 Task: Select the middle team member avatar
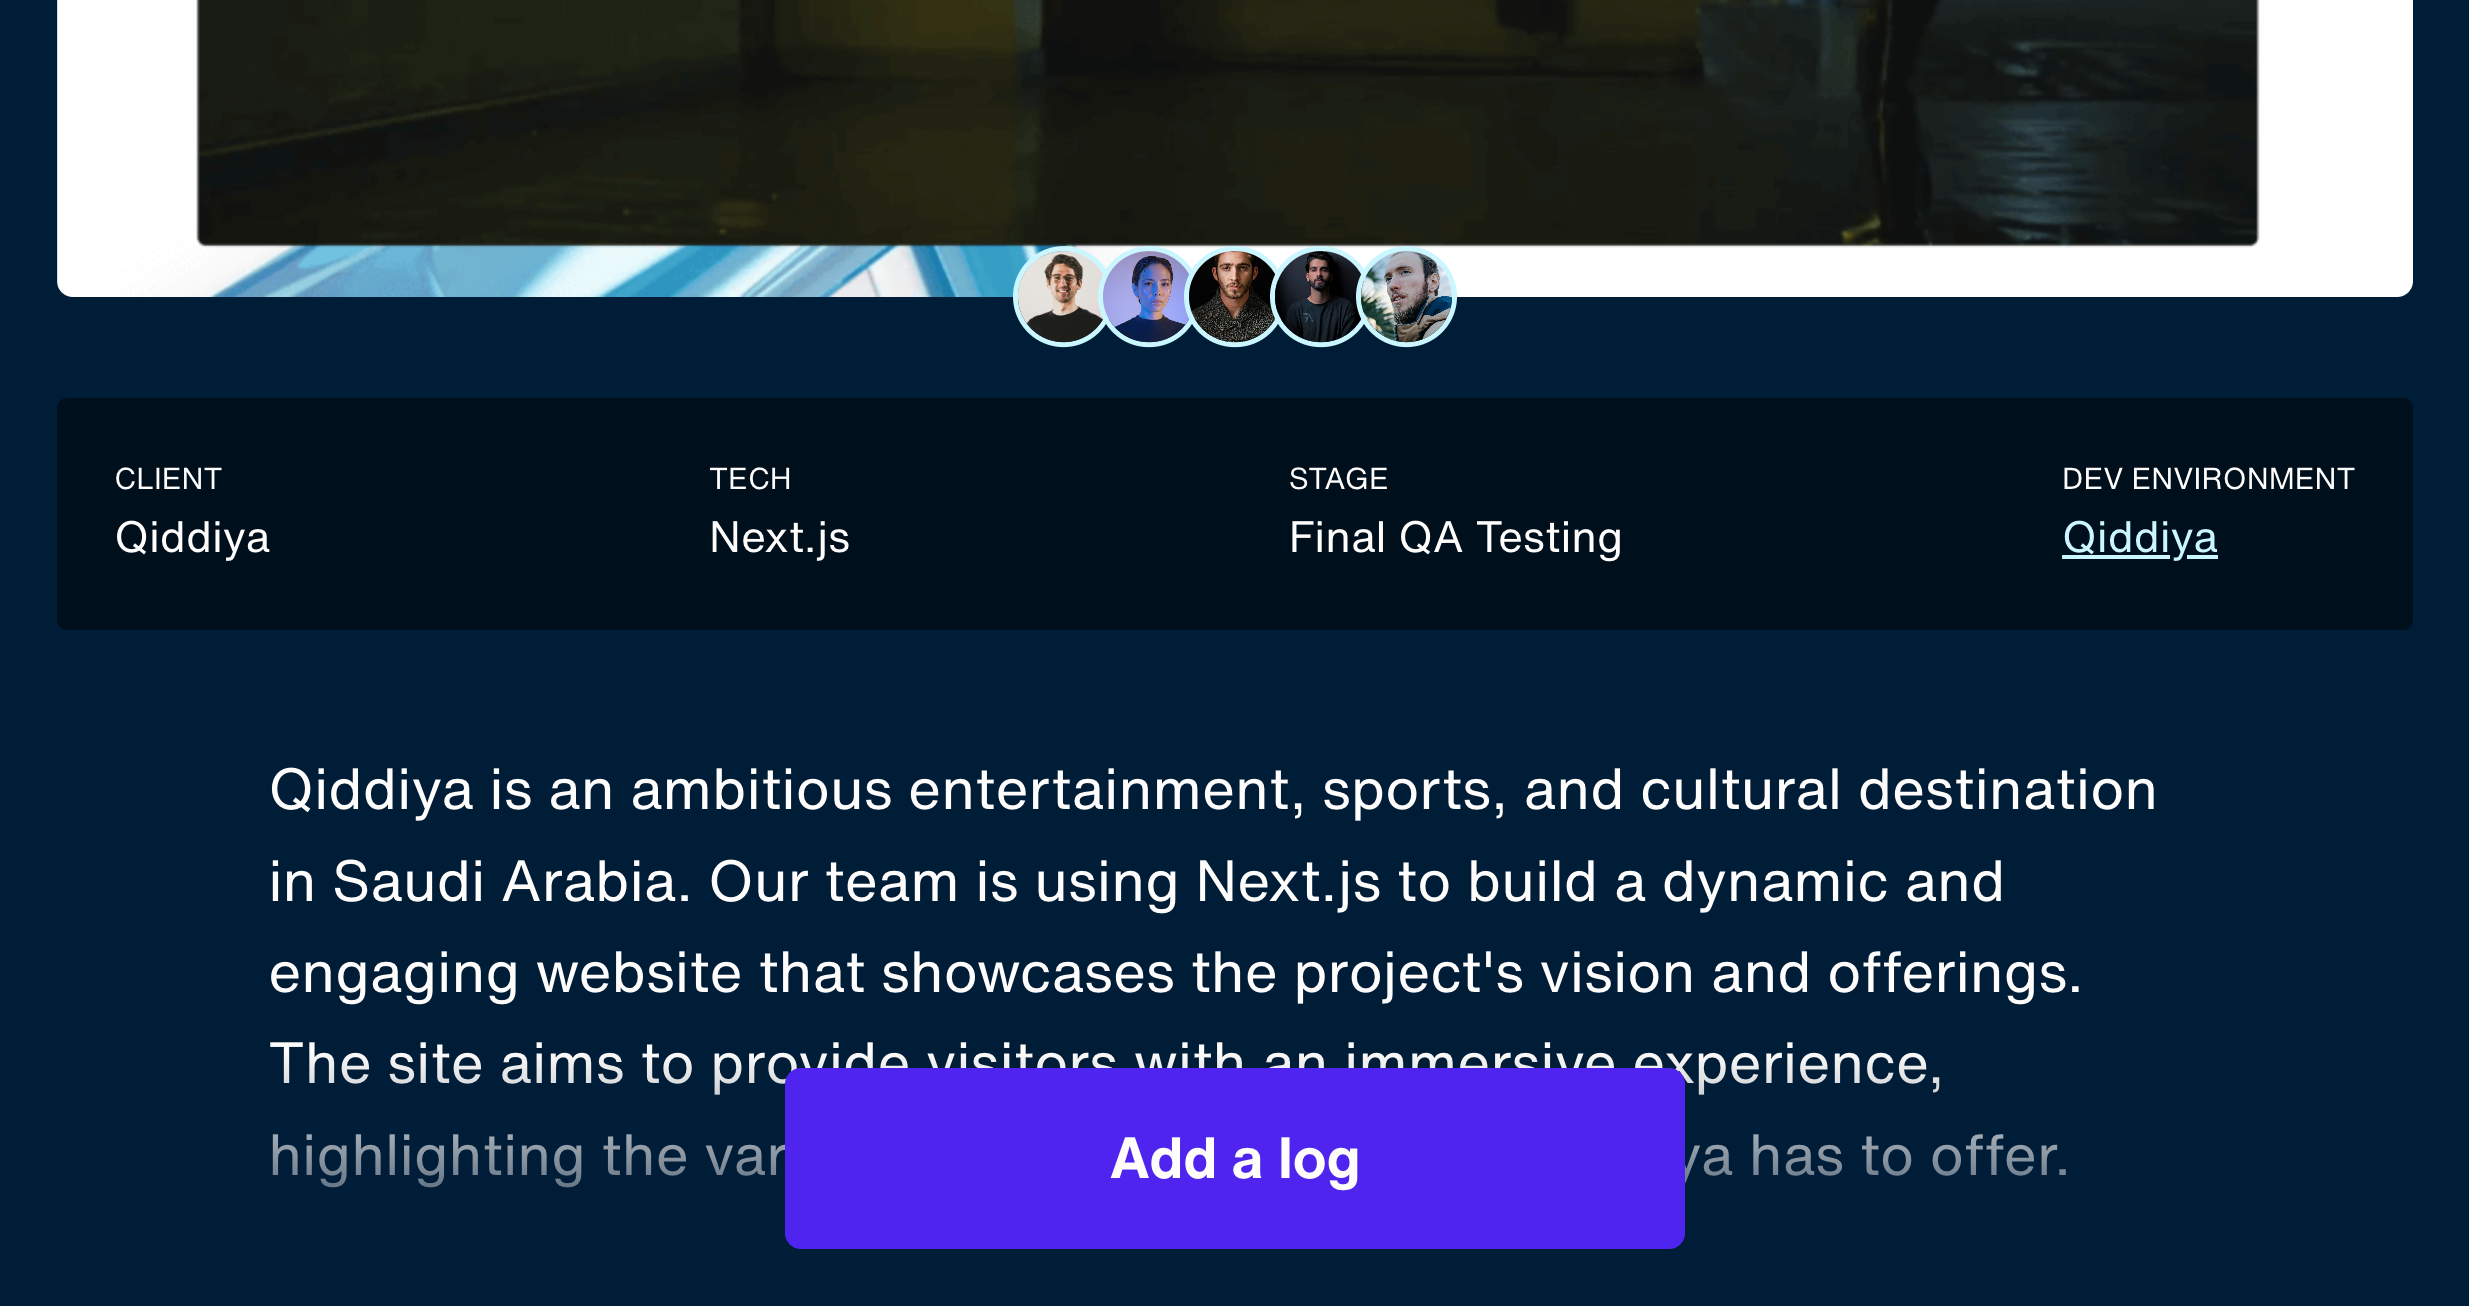[1235, 296]
